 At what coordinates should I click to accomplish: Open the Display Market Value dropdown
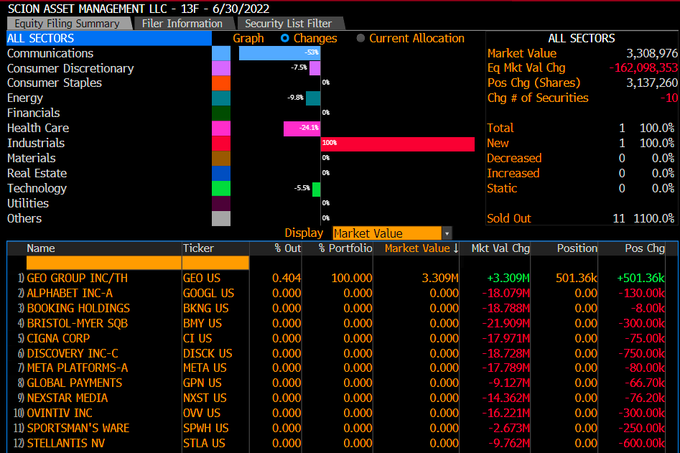(x=392, y=233)
